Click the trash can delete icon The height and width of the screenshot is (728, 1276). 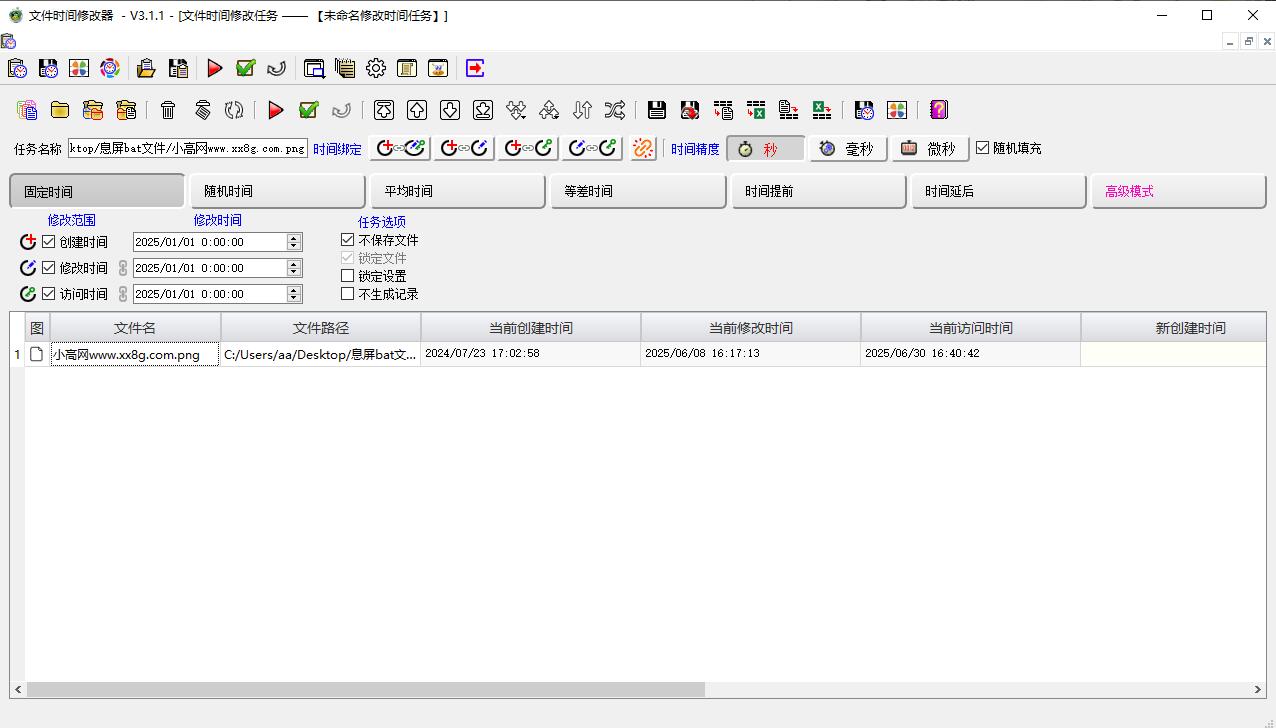point(168,110)
